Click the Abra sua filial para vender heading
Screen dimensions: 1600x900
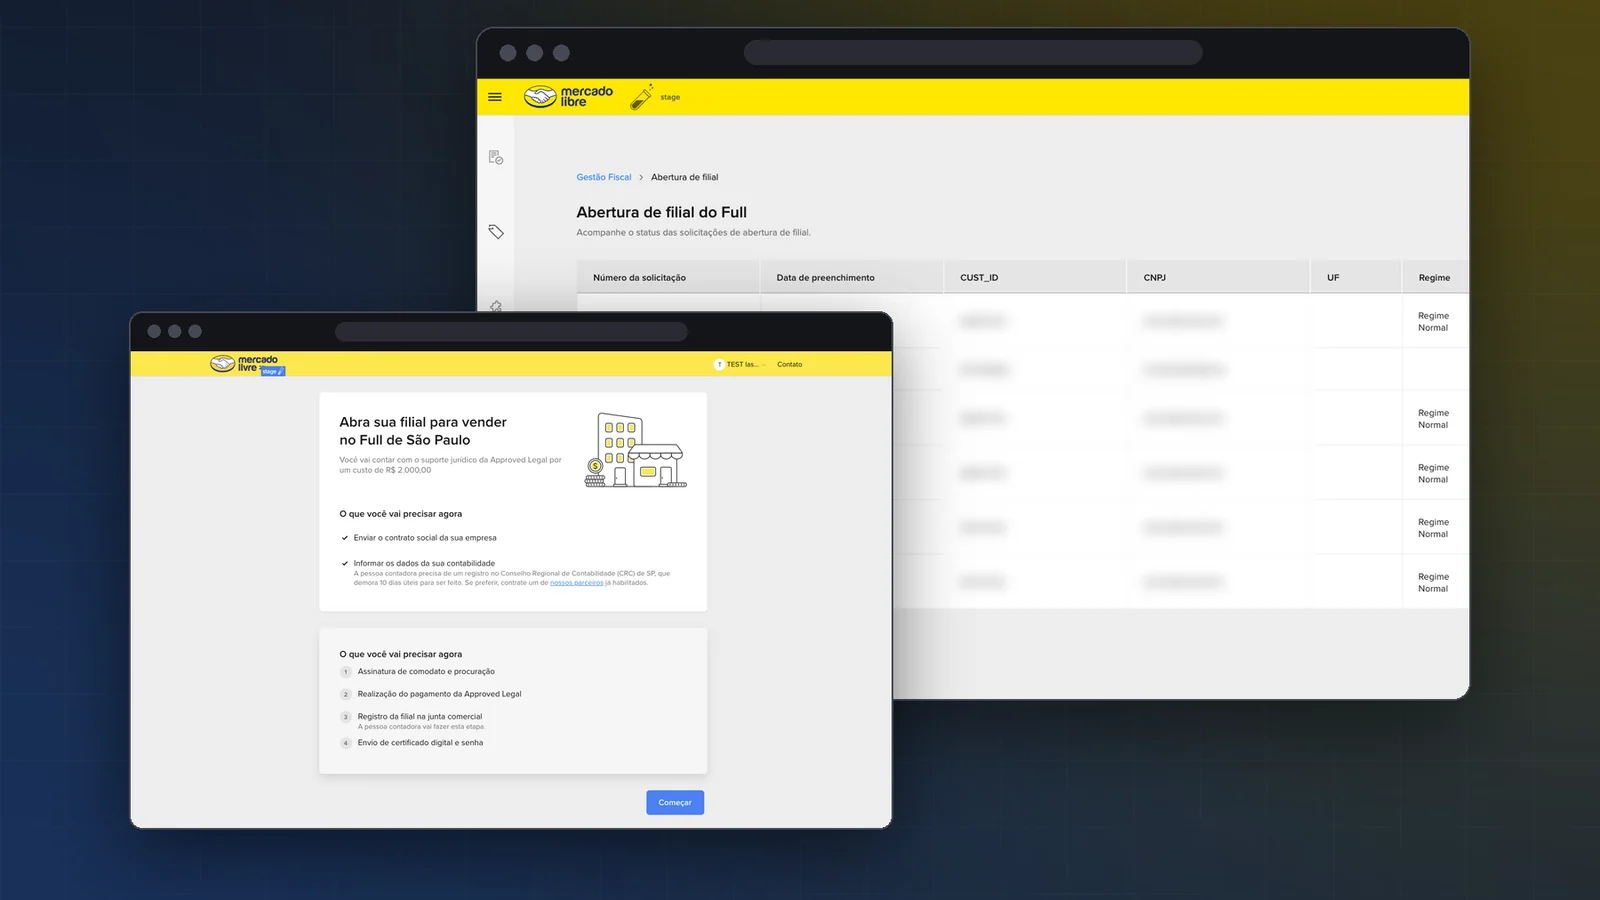coord(423,431)
